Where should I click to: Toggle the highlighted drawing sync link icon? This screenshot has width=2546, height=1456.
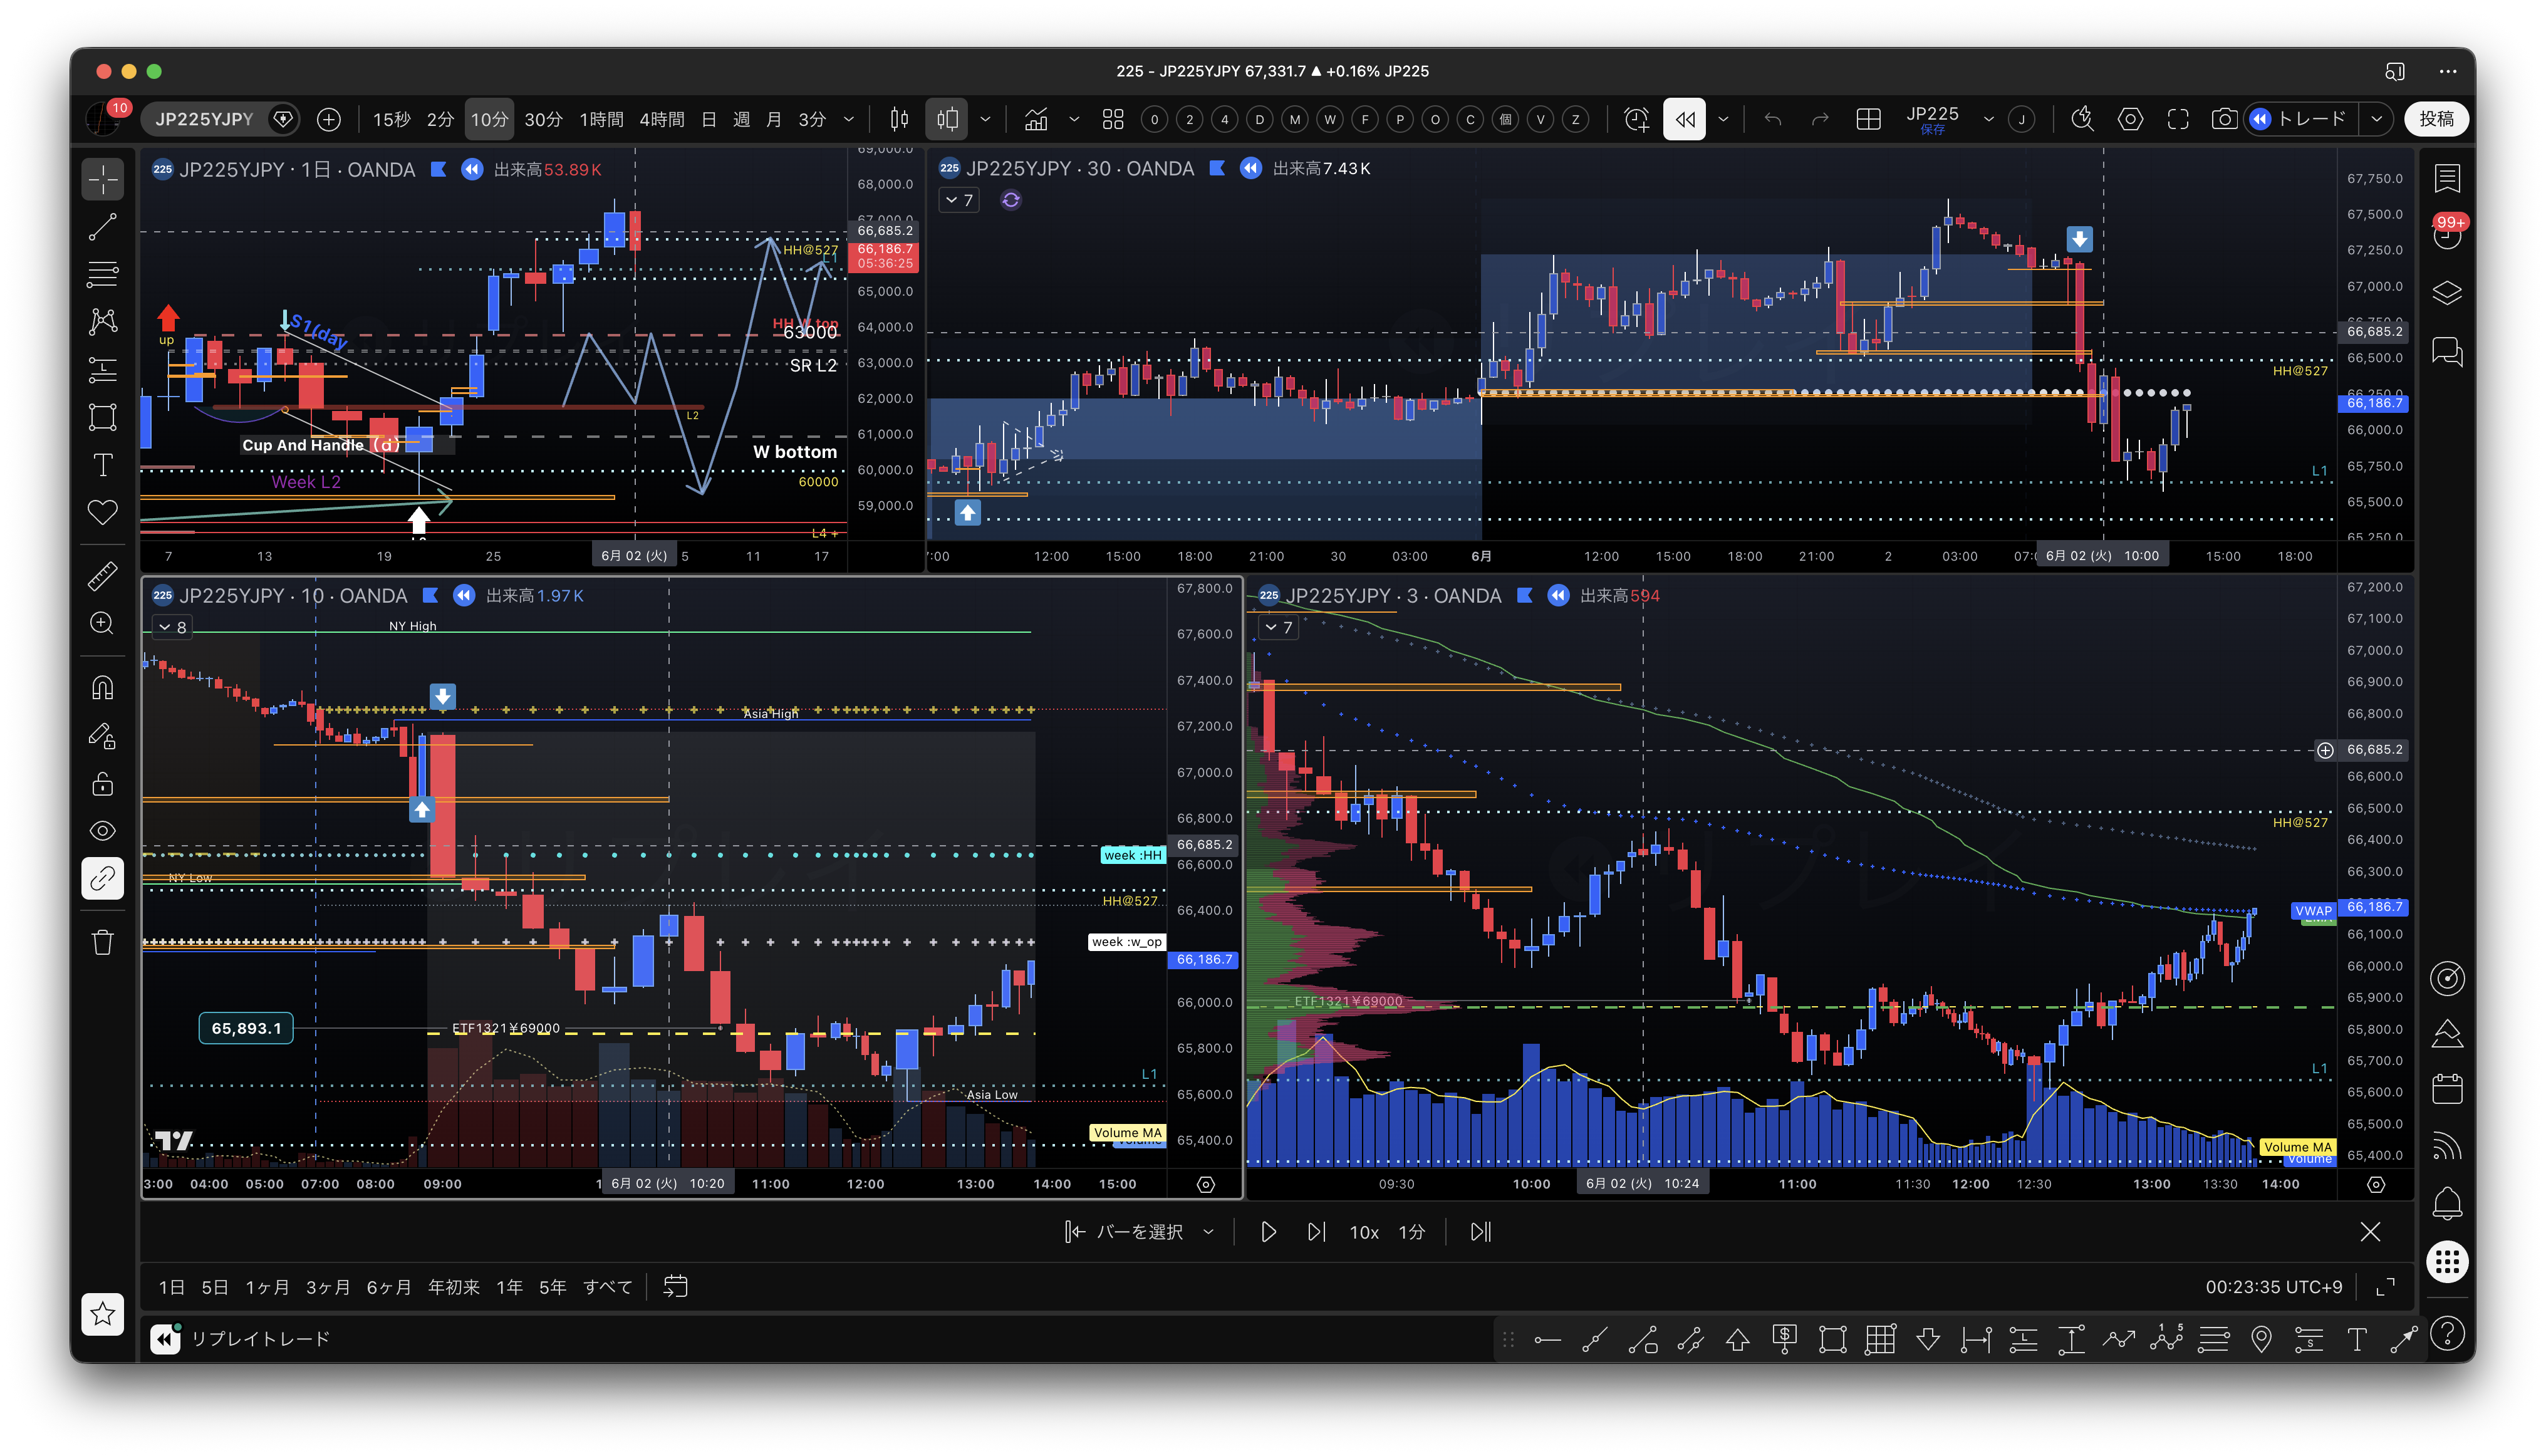click(103, 879)
